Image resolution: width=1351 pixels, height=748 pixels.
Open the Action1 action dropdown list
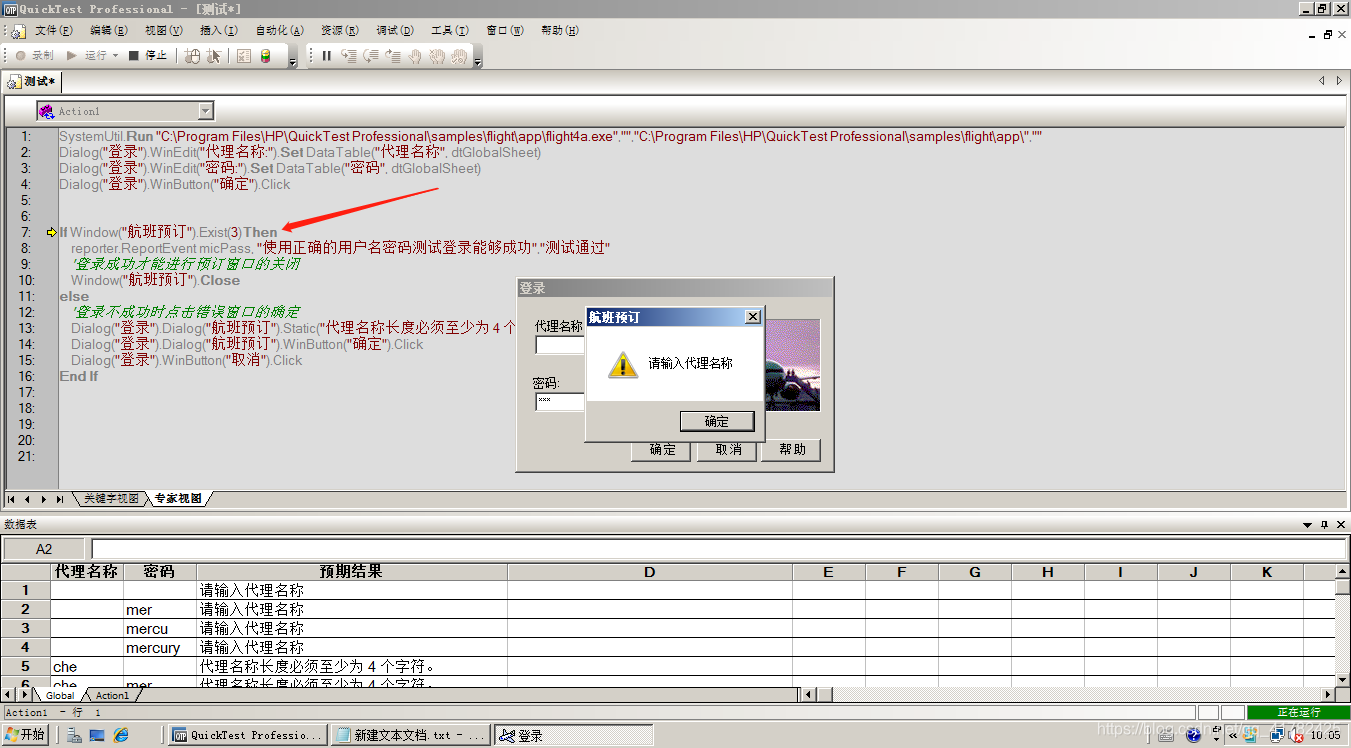click(x=205, y=111)
